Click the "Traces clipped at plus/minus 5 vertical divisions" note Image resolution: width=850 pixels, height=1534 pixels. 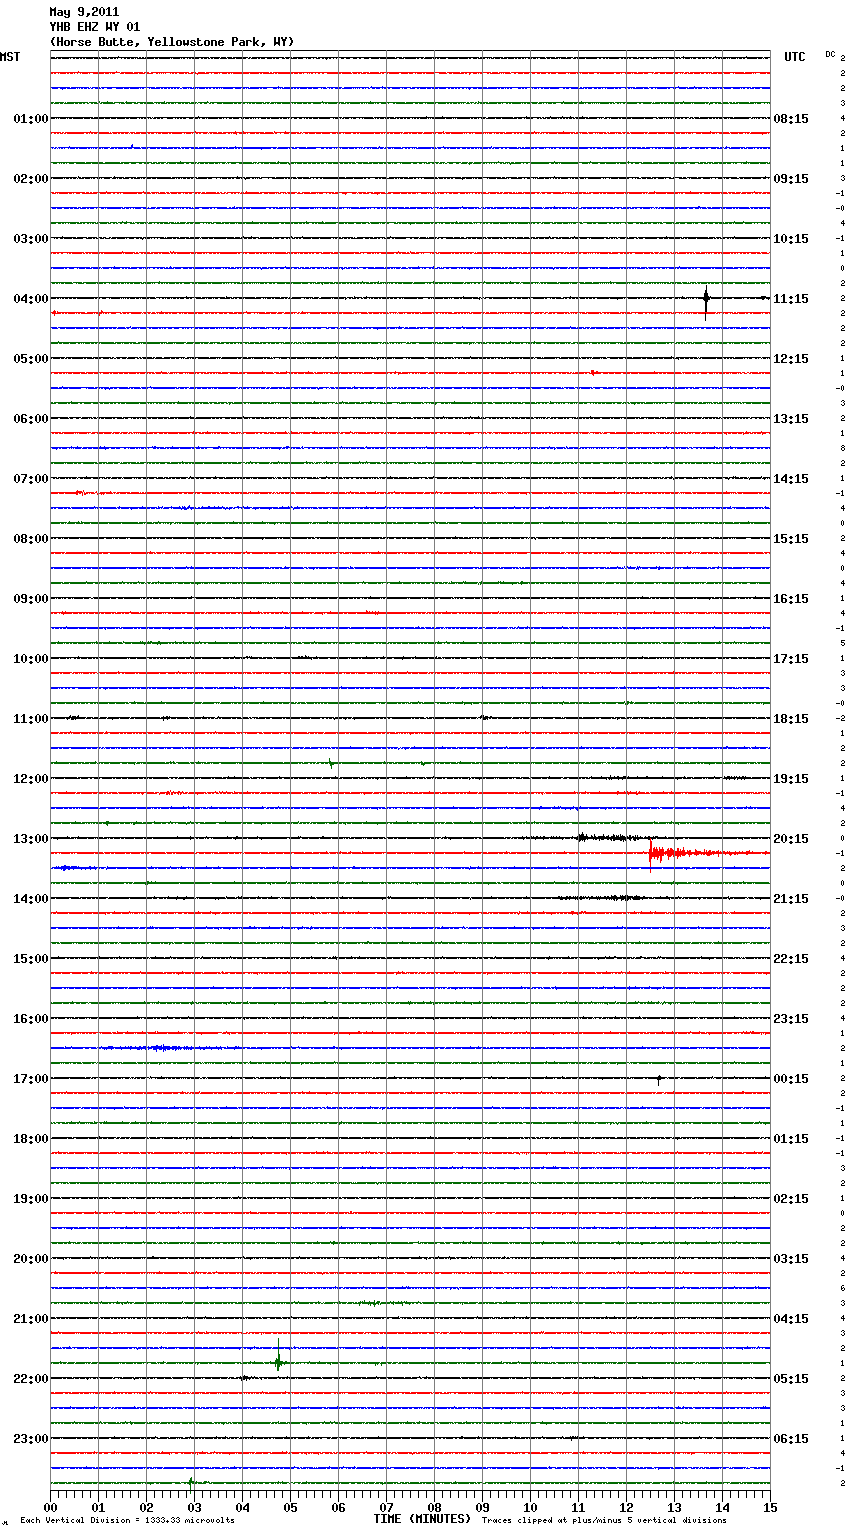[605, 1521]
